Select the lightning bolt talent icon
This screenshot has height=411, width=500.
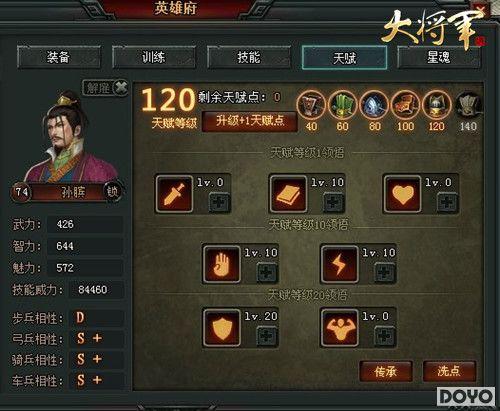pyautogui.click(x=339, y=265)
